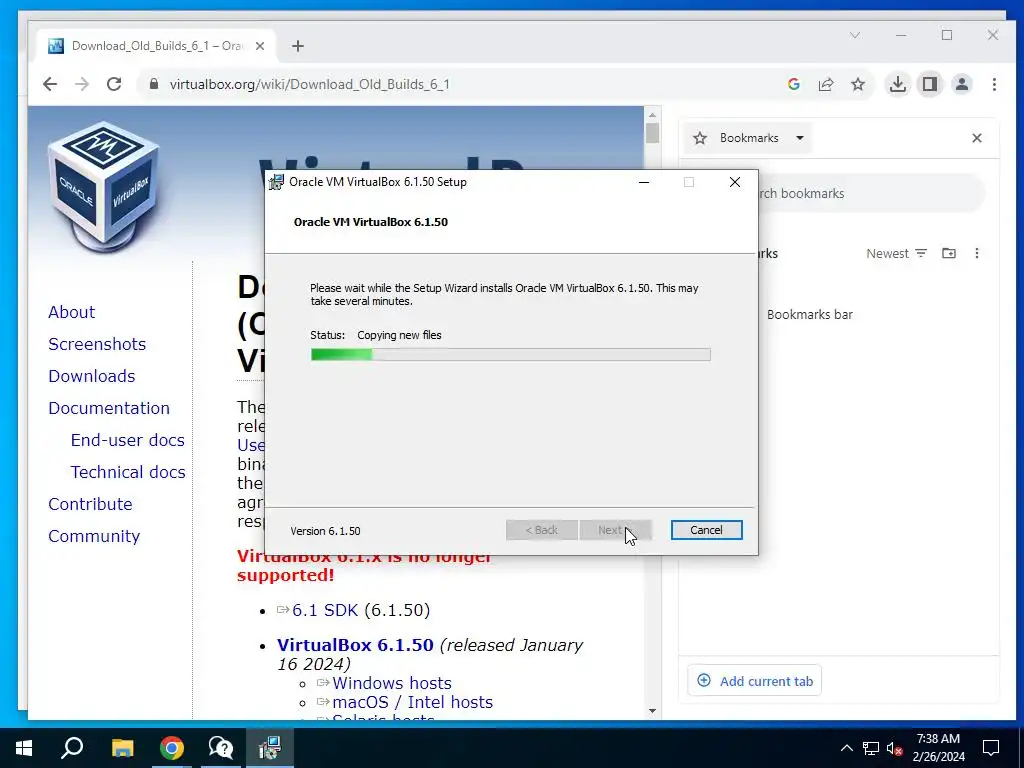Click the muted volume tray icon
1024x768 pixels.
coord(895,748)
